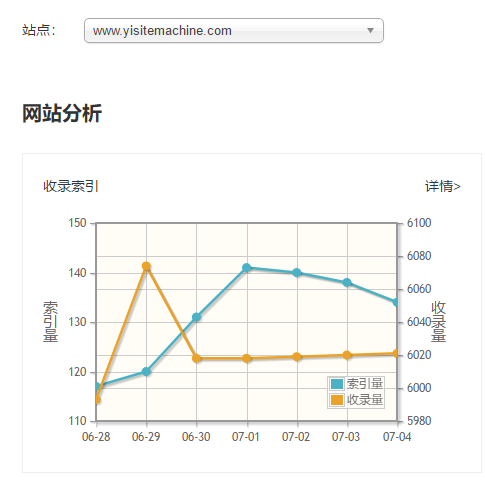Select the blue data point on 06-29
Viewport: 485px width, 485px height.
pyautogui.click(x=146, y=371)
